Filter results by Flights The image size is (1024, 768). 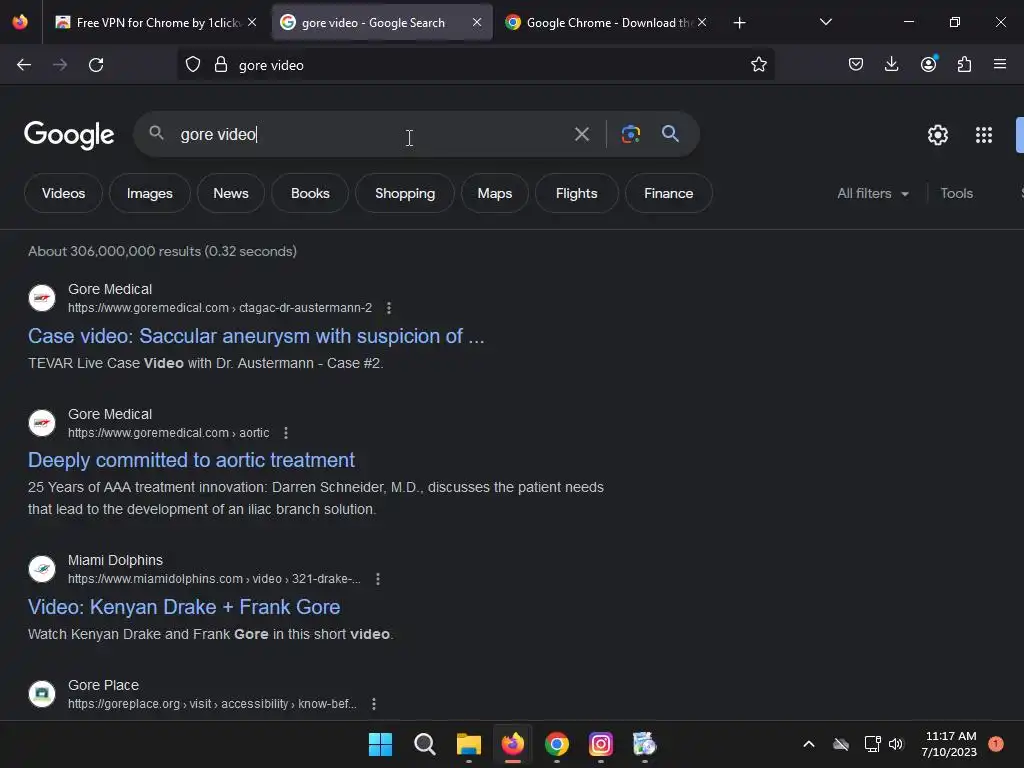click(x=577, y=193)
